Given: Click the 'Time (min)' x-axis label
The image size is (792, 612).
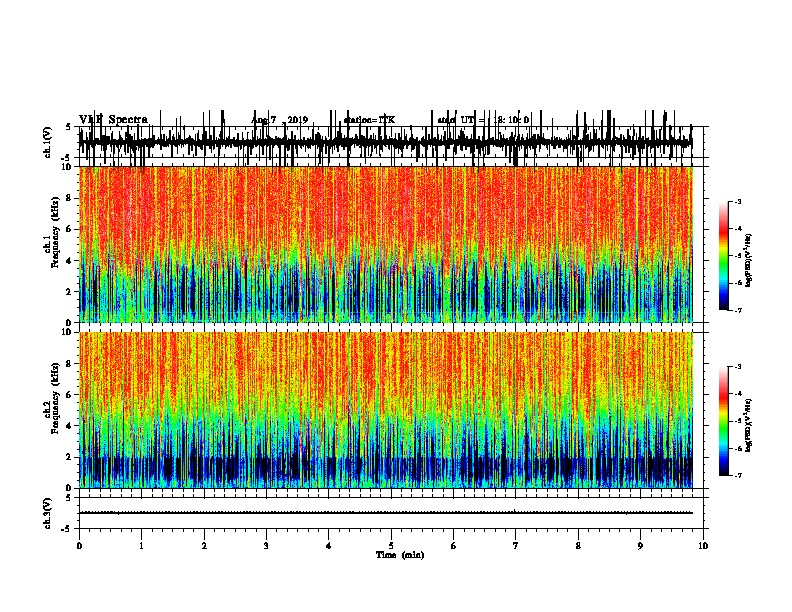Looking at the screenshot, I should pyautogui.click(x=400, y=555).
